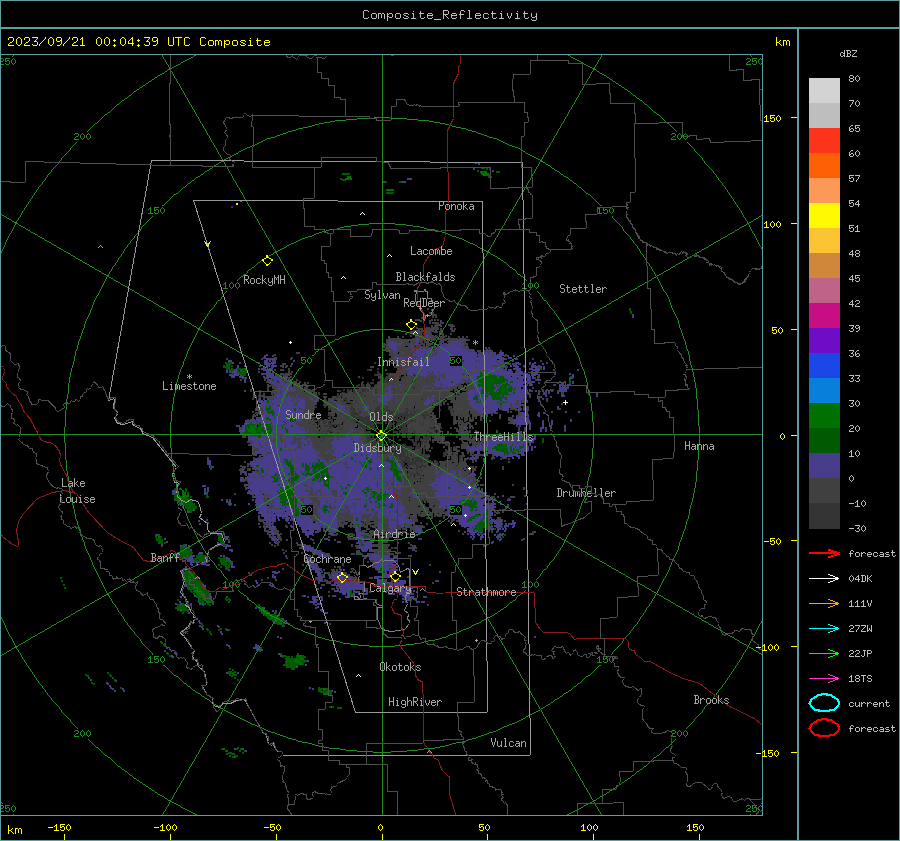
Task: Click the HighRiver label
Action: point(415,702)
